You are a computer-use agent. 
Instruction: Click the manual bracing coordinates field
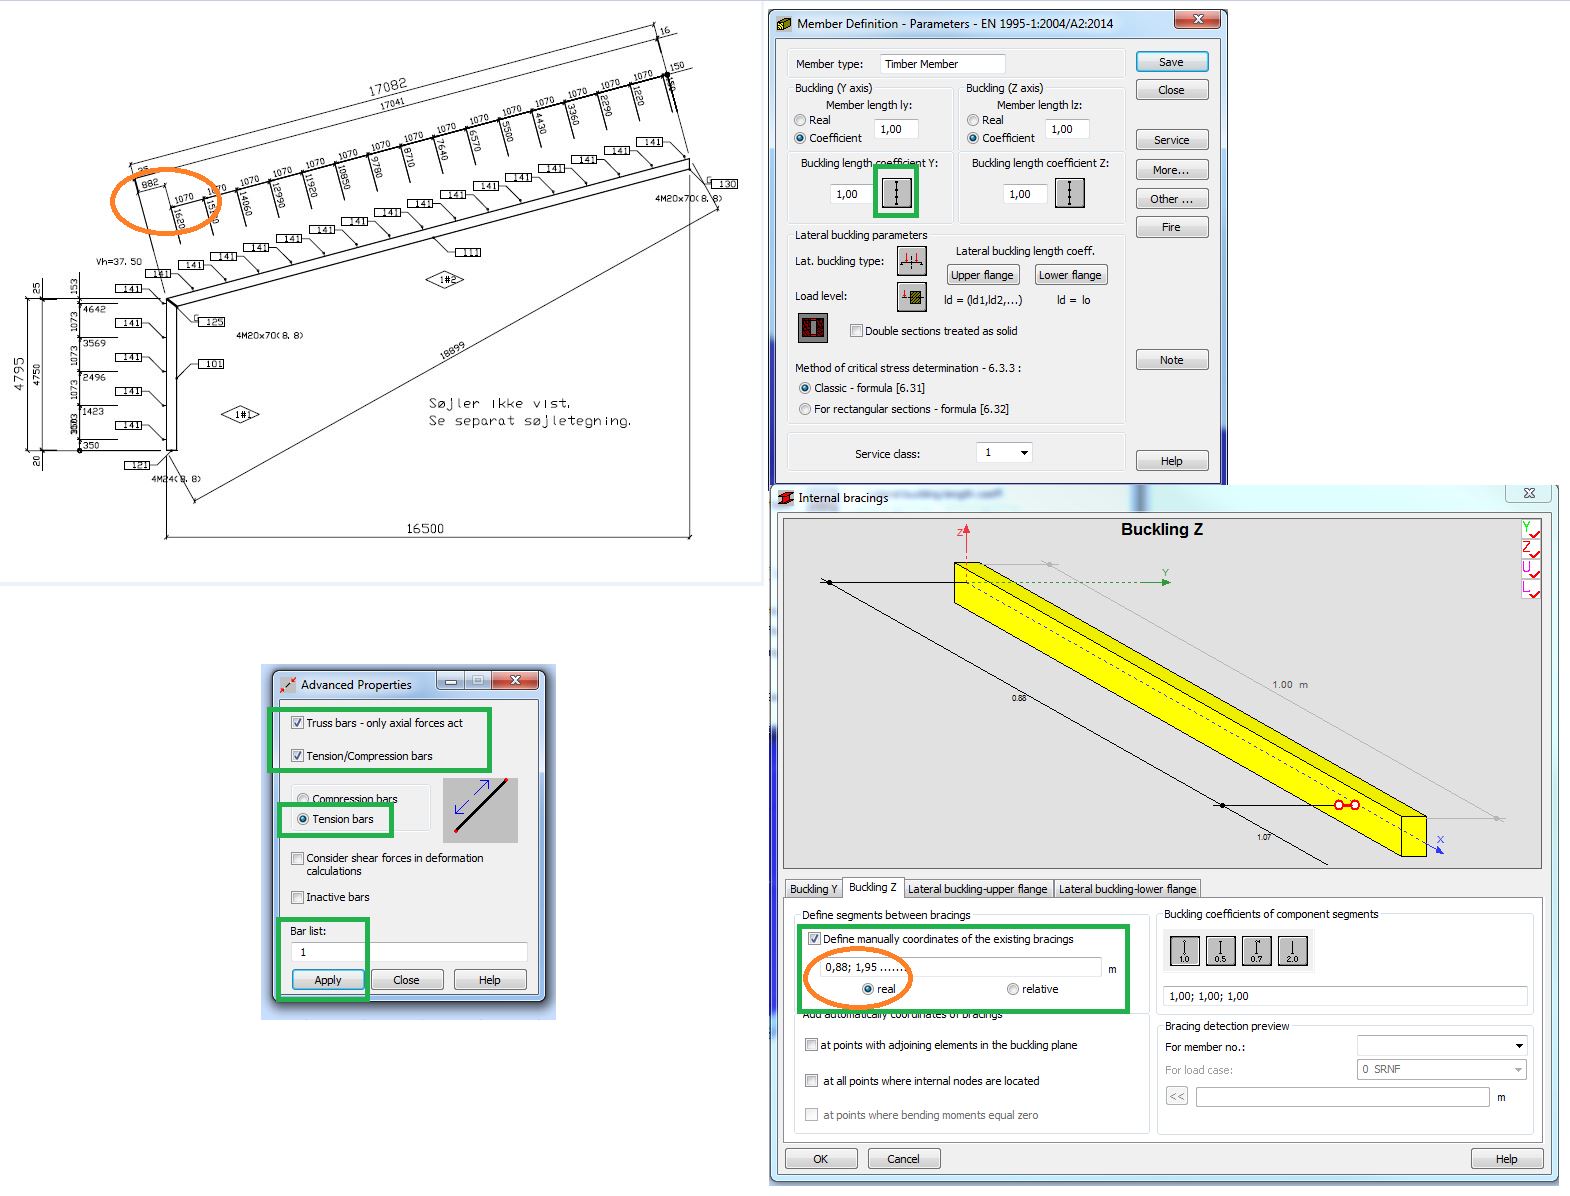(960, 967)
